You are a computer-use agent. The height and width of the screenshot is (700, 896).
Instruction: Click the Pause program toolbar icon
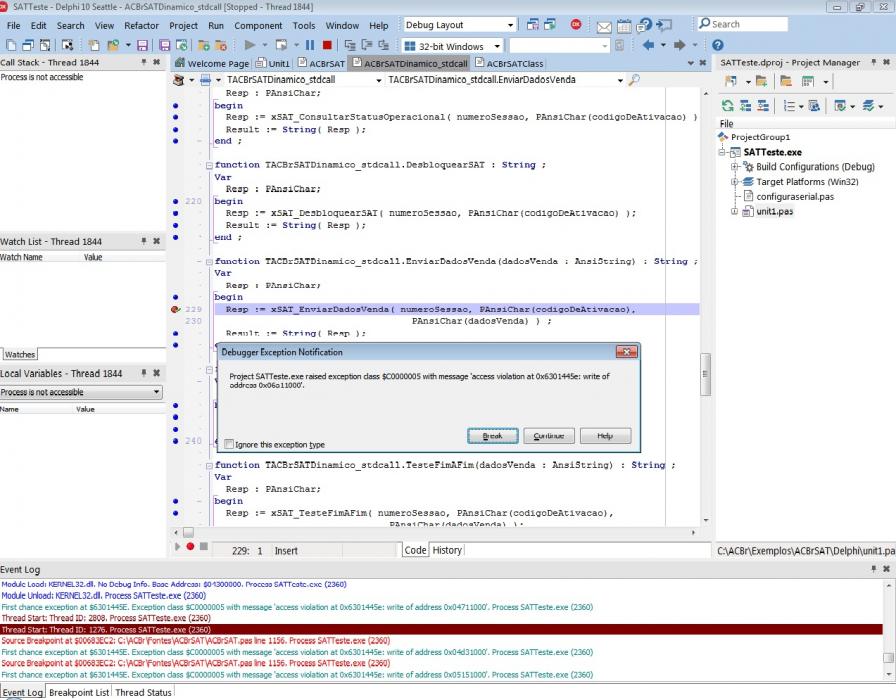(310, 45)
